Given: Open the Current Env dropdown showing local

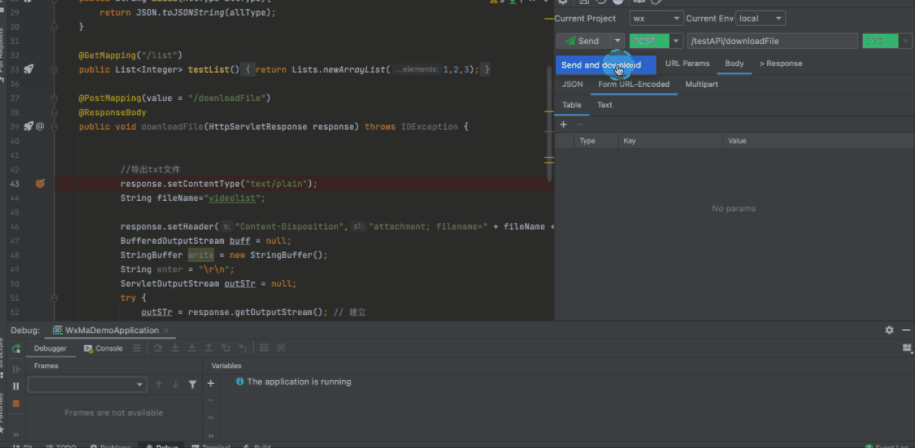Looking at the screenshot, I should point(760,18).
